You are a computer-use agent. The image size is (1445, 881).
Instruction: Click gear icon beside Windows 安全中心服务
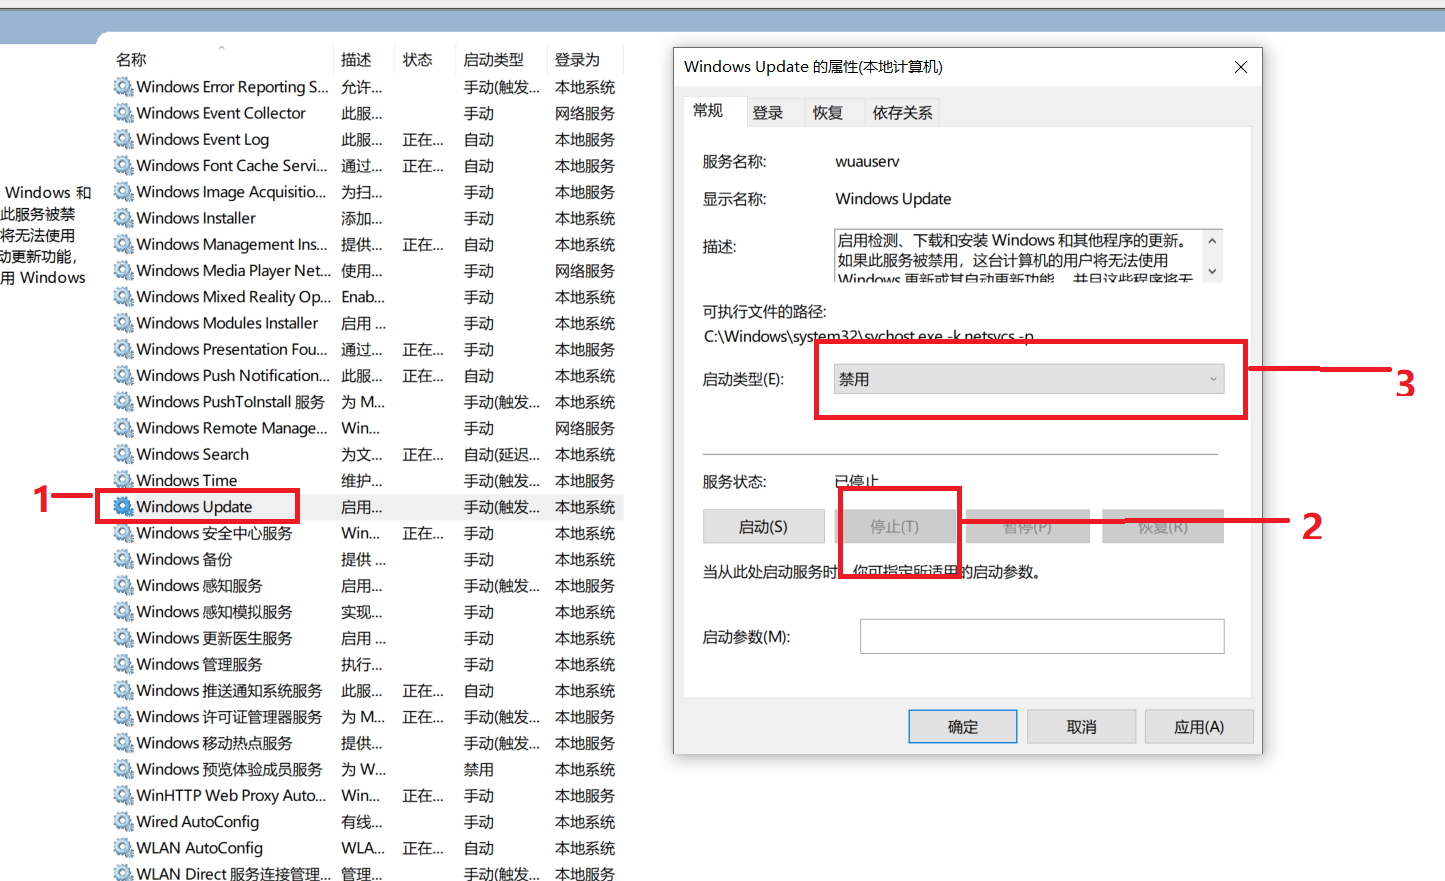pos(123,533)
